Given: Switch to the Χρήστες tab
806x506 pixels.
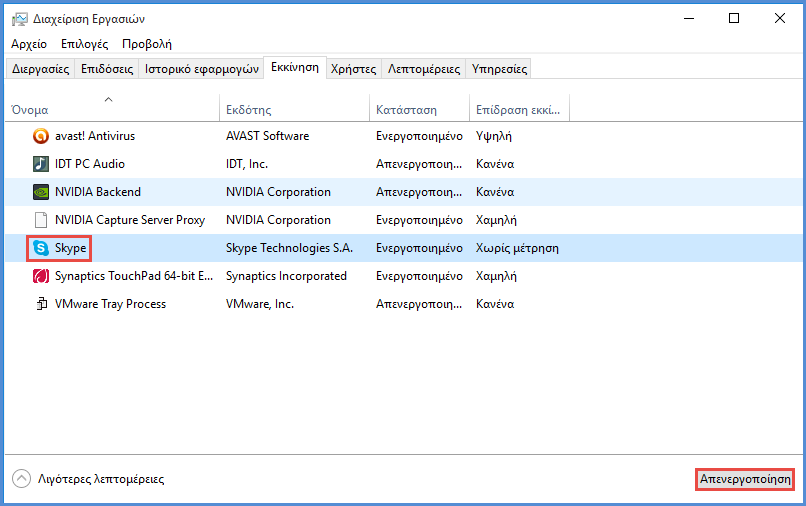Looking at the screenshot, I should point(354,69).
